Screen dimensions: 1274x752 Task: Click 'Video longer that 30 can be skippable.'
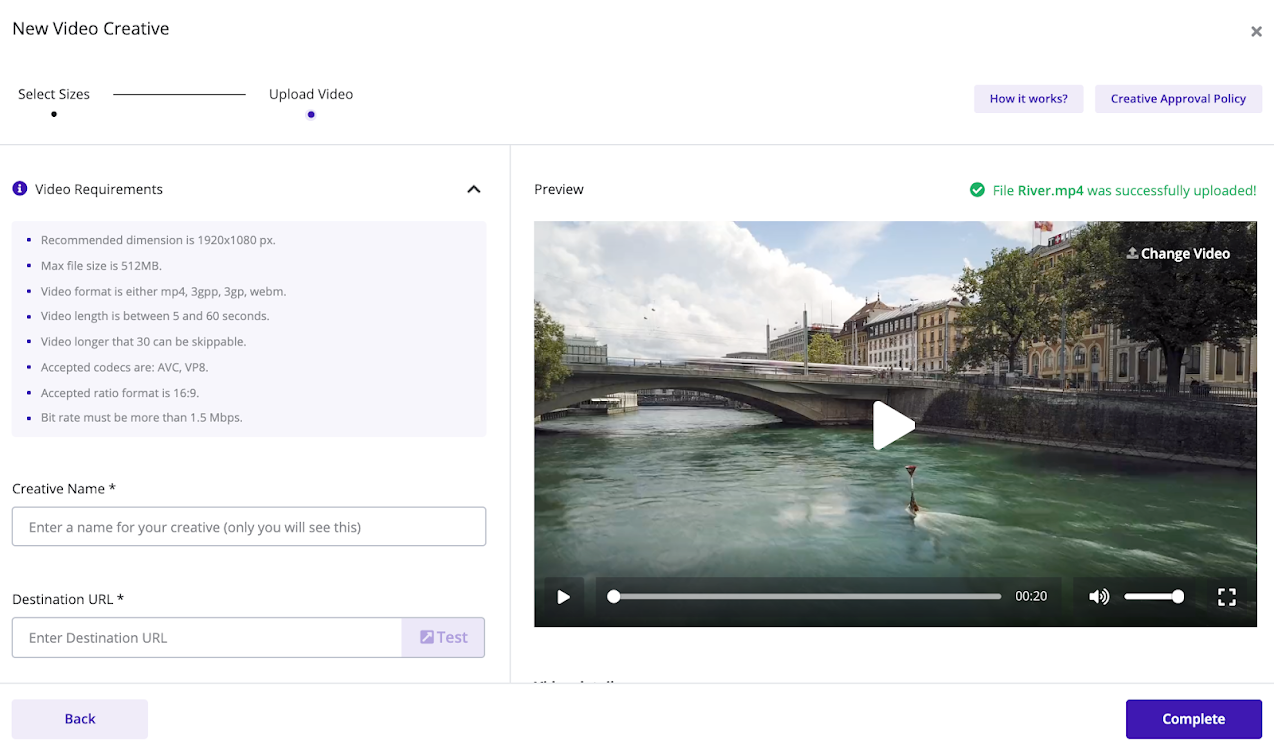point(143,342)
